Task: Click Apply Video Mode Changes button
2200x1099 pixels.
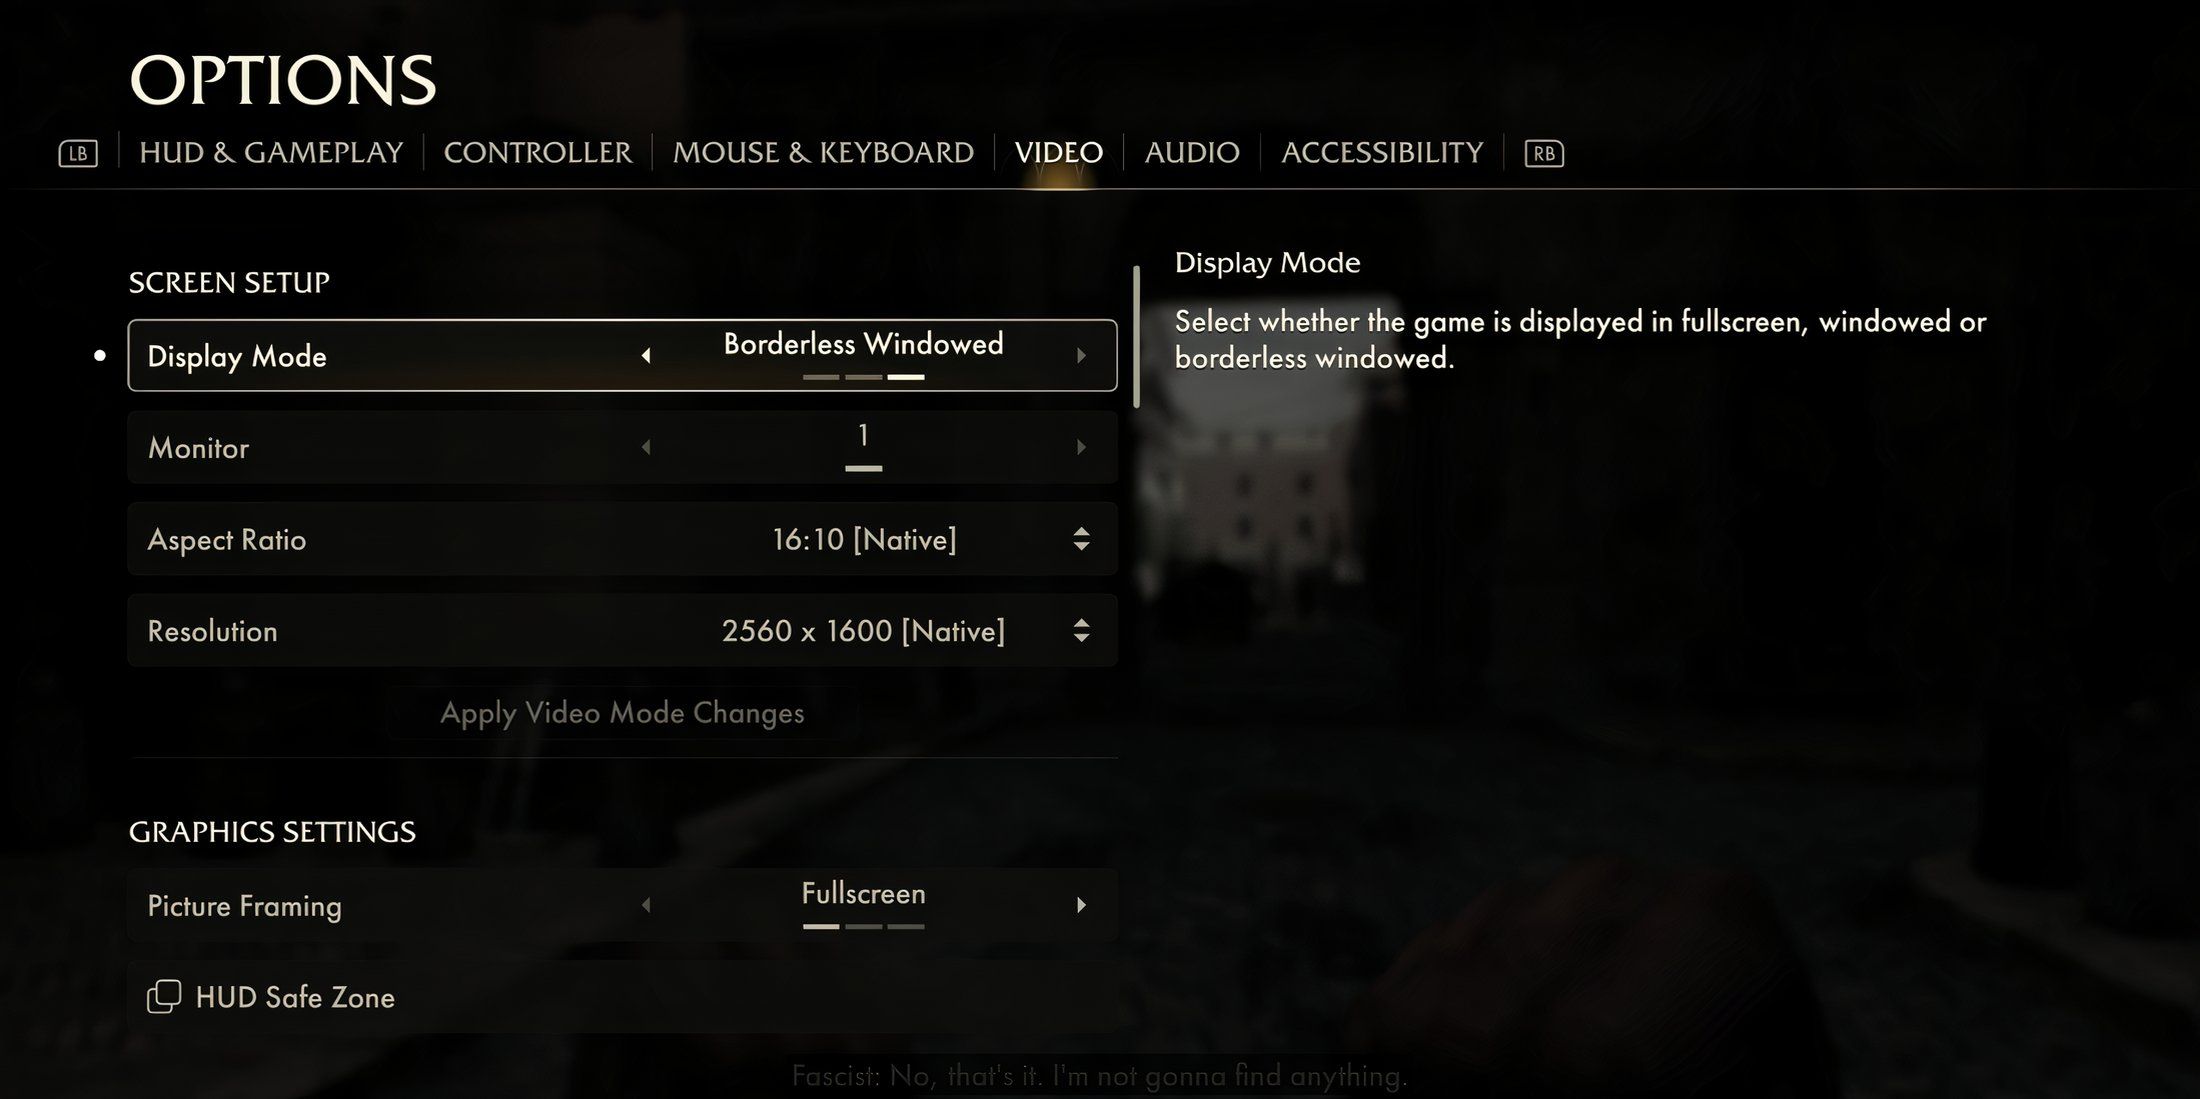Action: click(x=622, y=713)
